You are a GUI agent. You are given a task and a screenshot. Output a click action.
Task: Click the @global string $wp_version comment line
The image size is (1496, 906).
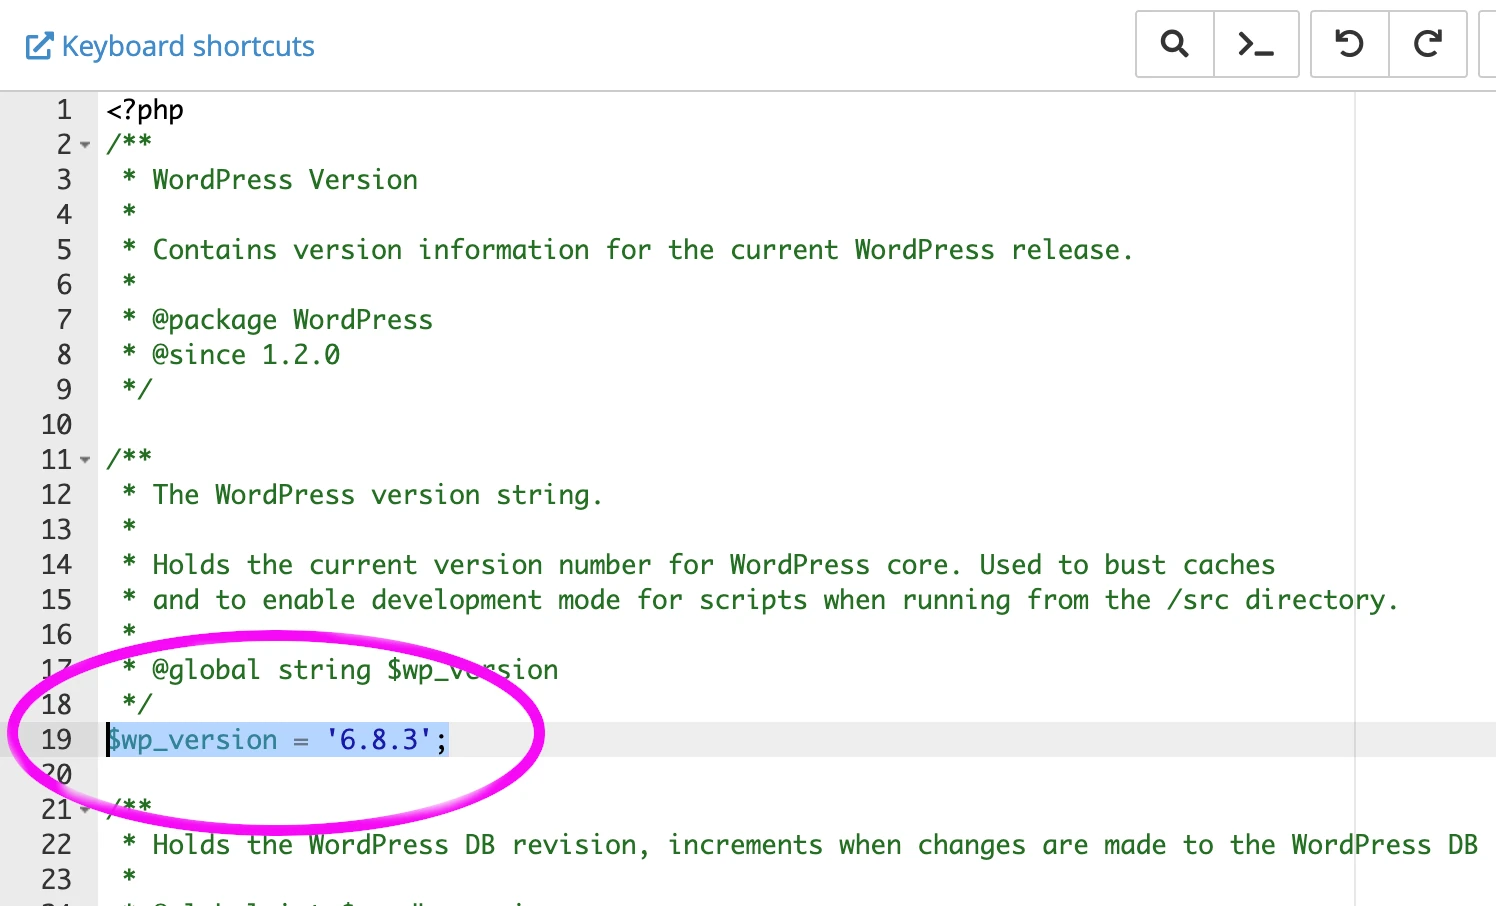(340, 669)
